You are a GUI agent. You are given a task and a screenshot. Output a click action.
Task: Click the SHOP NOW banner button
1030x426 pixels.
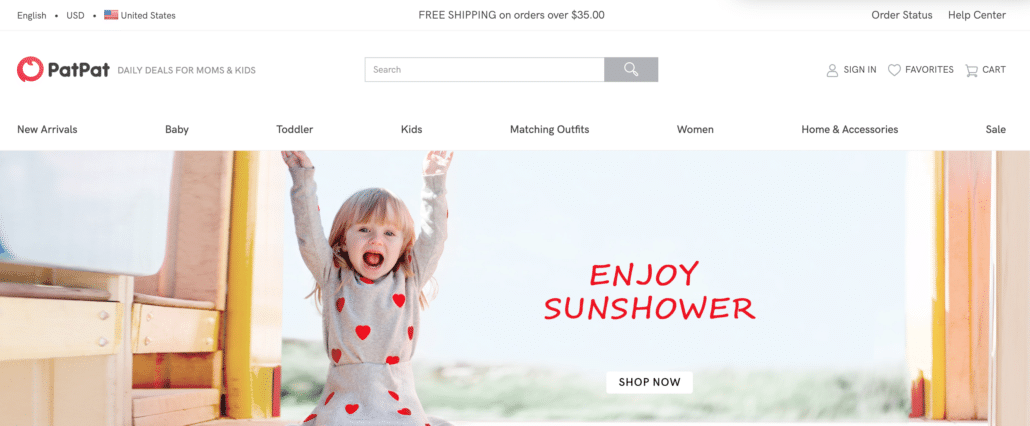[649, 382]
